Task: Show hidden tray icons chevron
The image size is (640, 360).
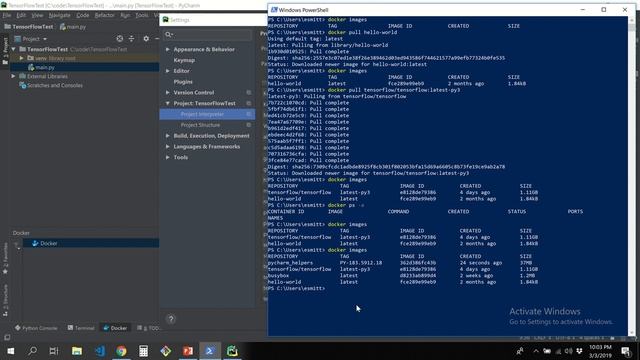Action: 536,351
